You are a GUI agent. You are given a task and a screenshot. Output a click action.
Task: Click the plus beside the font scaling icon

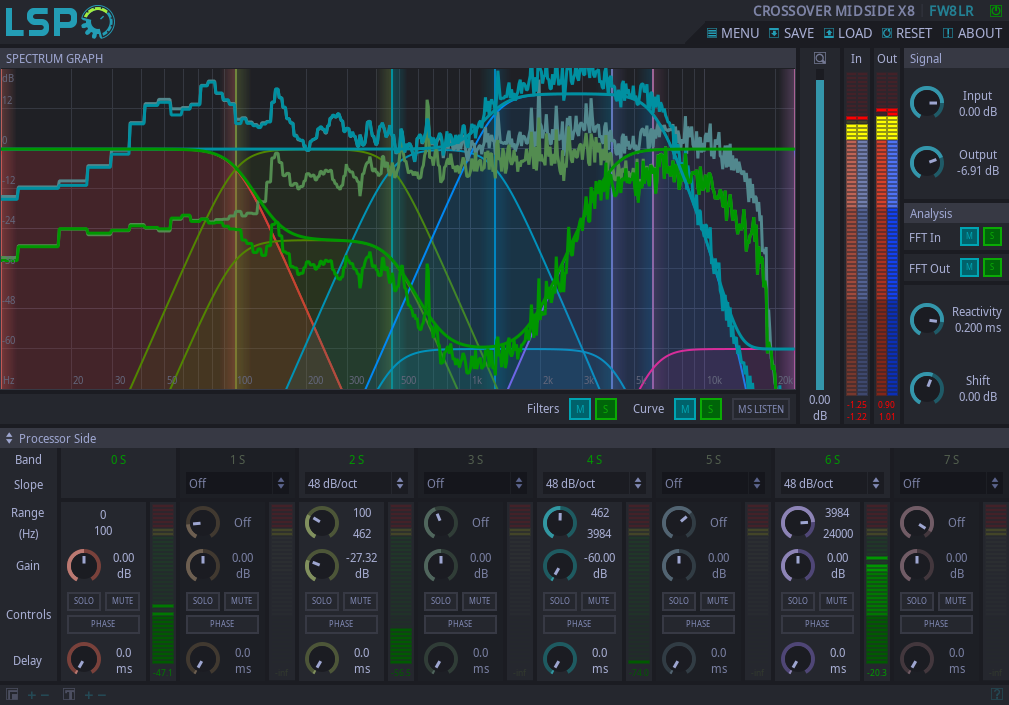point(89,695)
